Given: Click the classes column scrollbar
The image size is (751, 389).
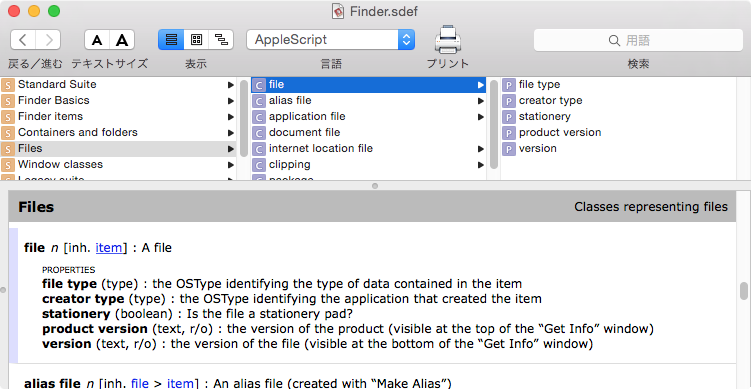Looking at the screenshot, I should point(494,125).
